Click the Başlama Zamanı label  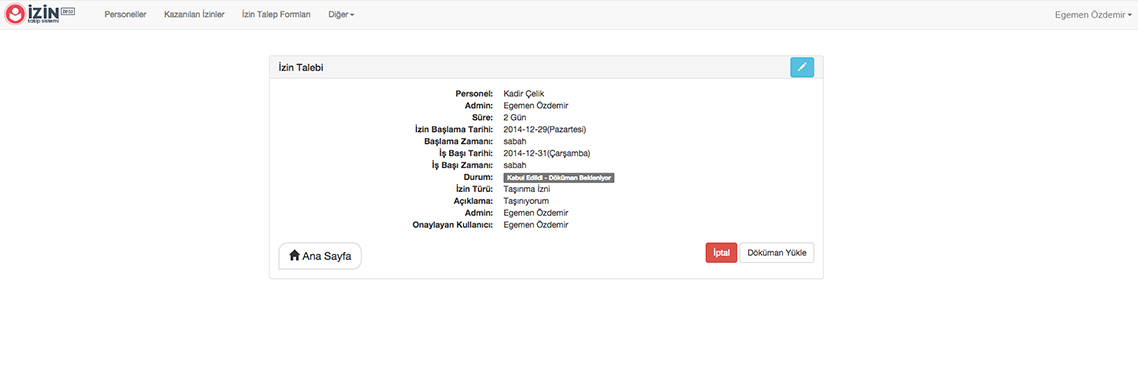pyautogui.click(x=459, y=141)
